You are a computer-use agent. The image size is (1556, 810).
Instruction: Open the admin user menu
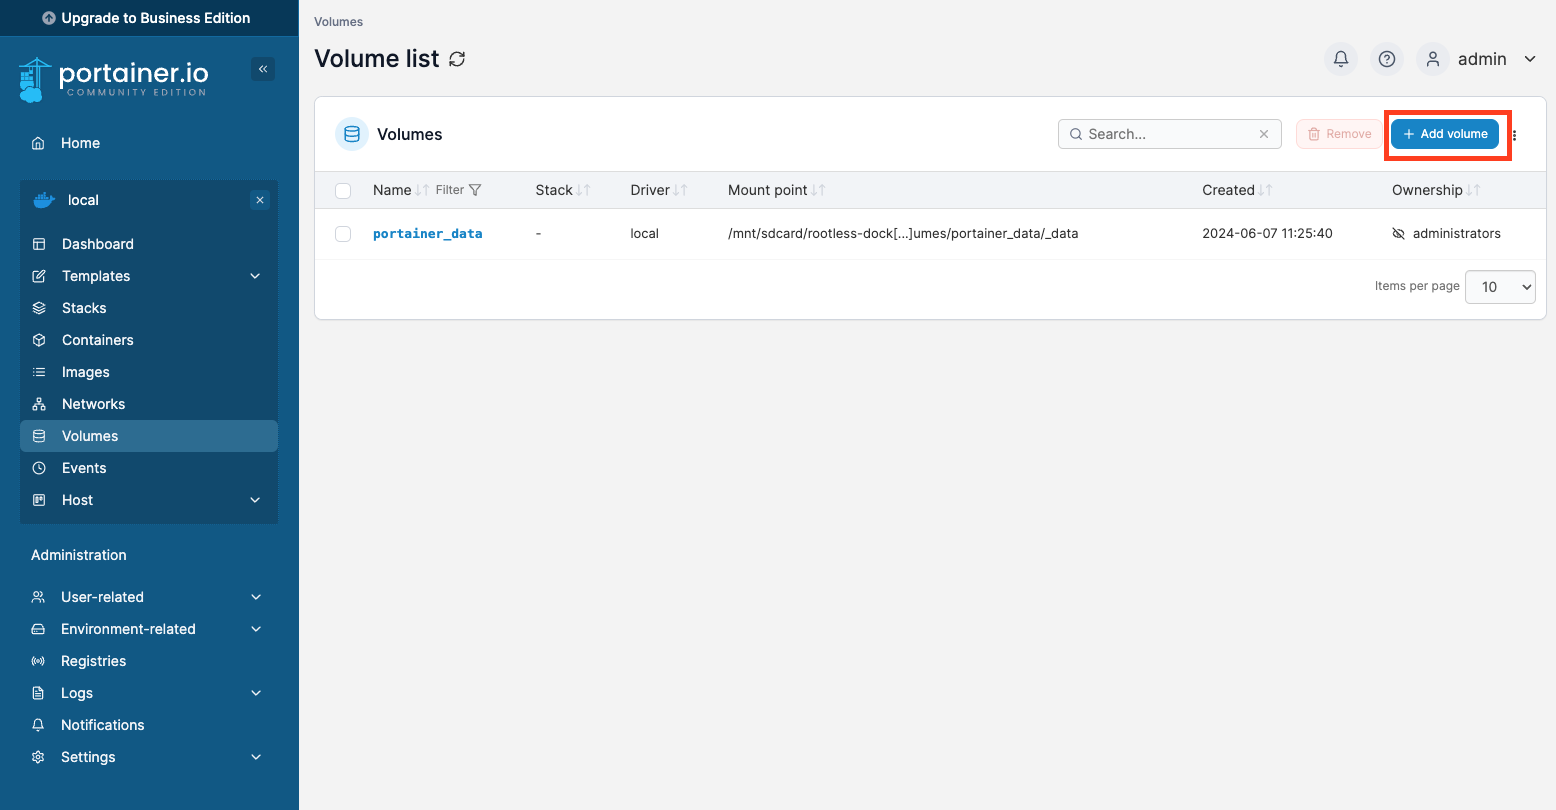(x=1480, y=59)
